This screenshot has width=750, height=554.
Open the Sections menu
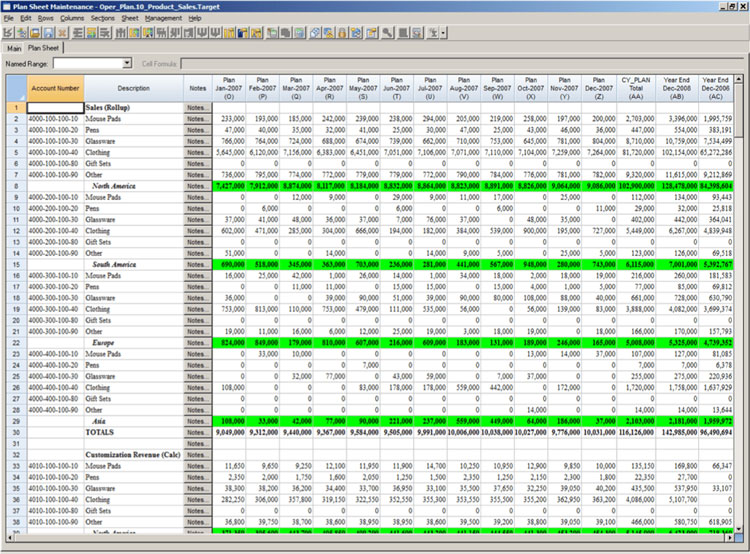pos(102,18)
